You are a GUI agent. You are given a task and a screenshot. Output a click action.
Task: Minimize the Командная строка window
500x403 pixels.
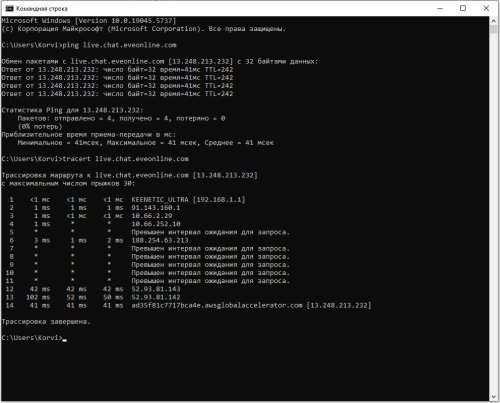[x=440, y=8]
